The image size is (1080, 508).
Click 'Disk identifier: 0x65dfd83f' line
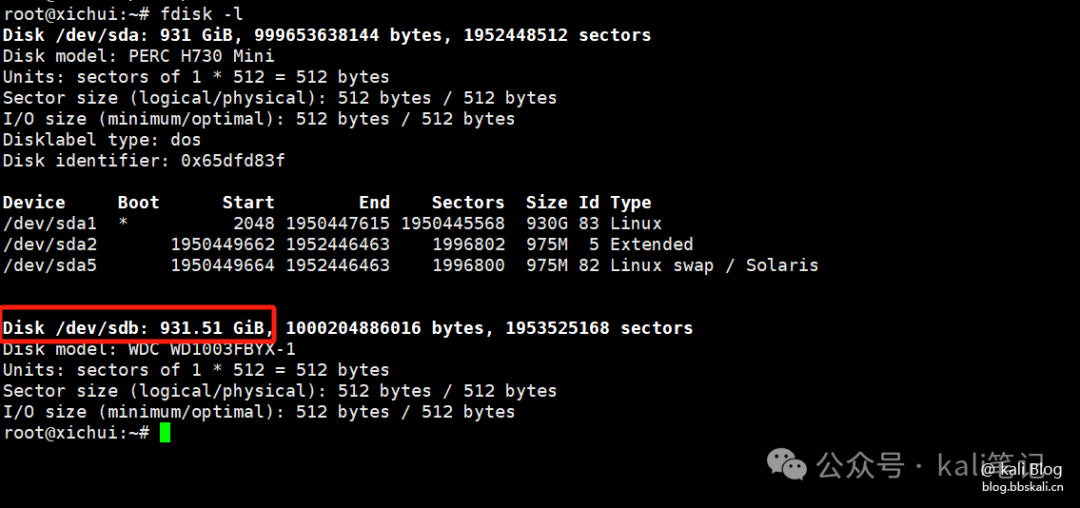(x=144, y=160)
